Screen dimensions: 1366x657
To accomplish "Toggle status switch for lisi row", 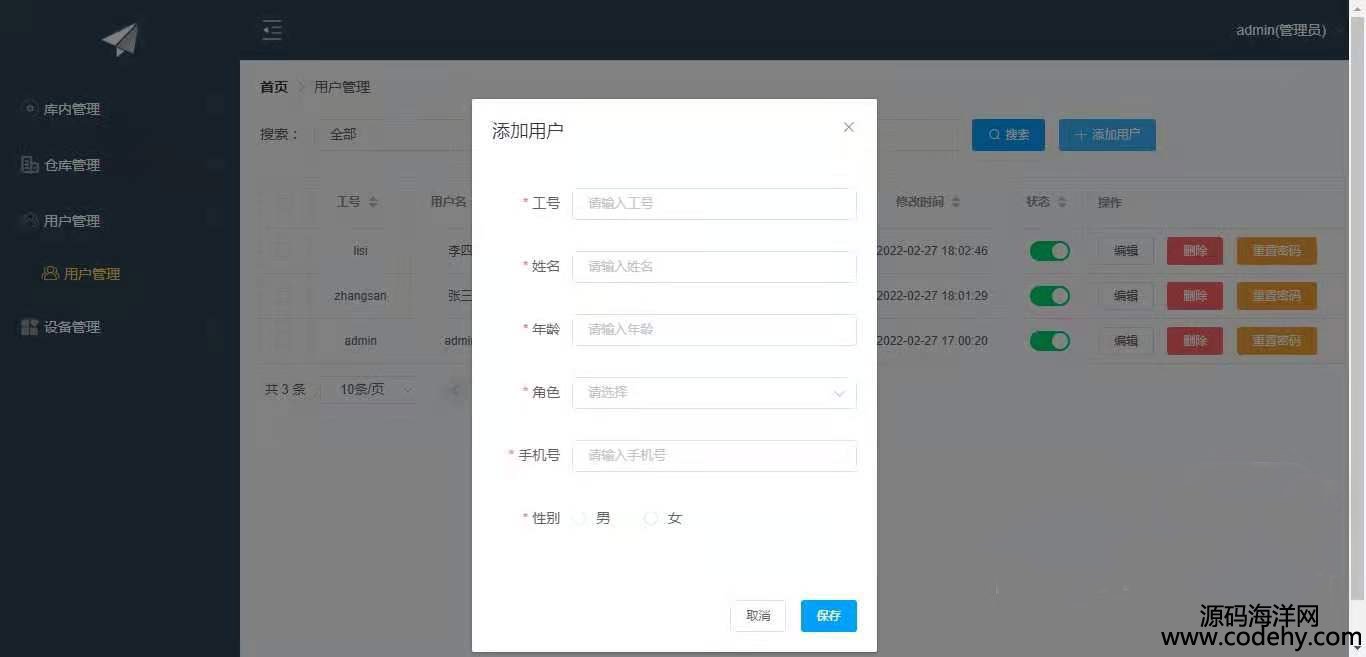I will [1050, 251].
